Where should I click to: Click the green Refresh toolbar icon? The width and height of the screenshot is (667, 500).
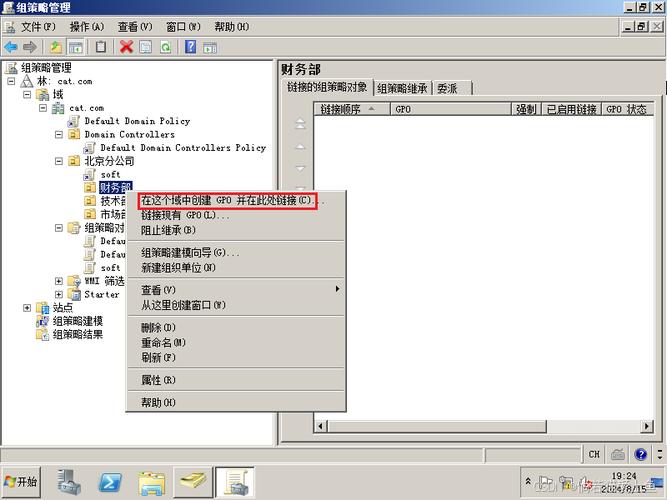tap(165, 47)
